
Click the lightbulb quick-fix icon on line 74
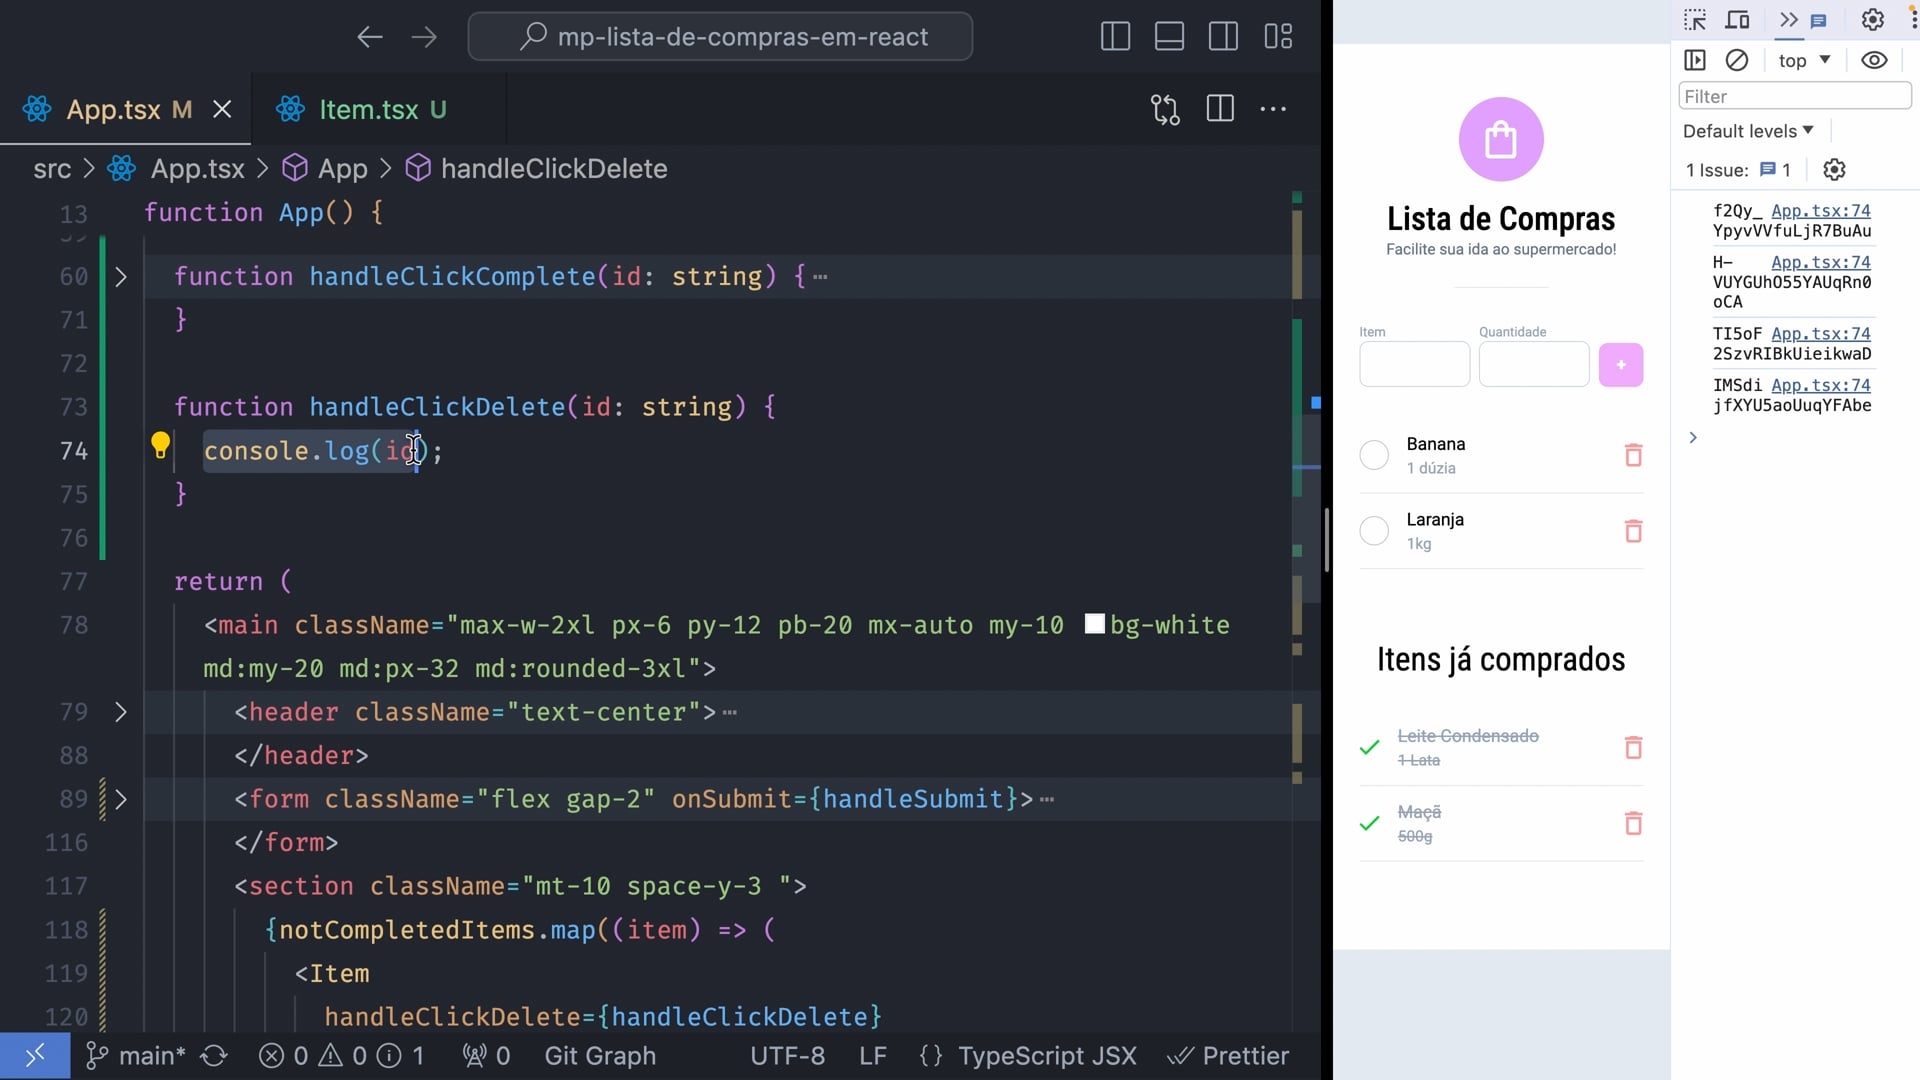pyautogui.click(x=160, y=444)
